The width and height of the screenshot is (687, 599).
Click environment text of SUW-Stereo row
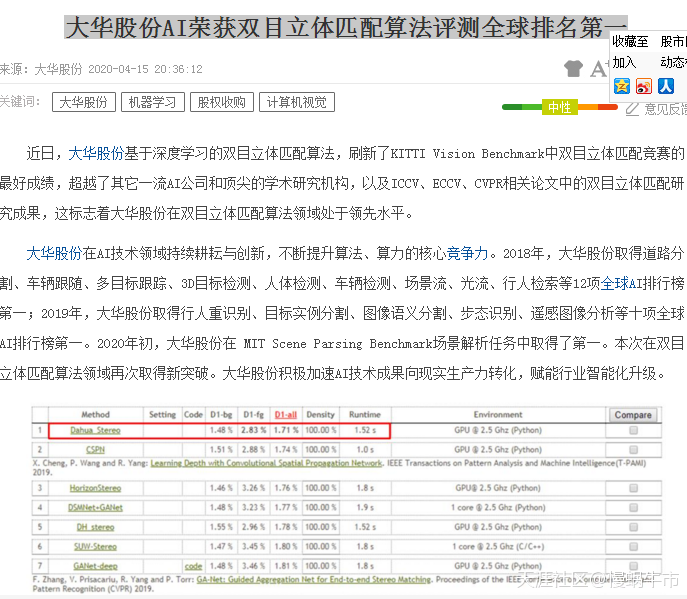pyautogui.click(x=498, y=546)
